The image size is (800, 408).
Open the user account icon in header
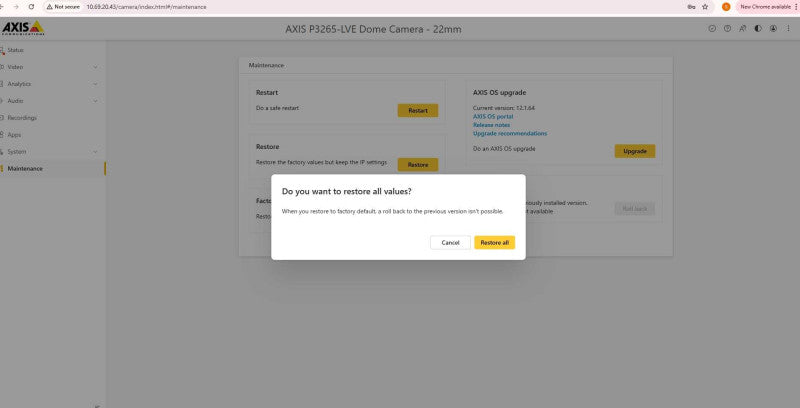pos(773,29)
